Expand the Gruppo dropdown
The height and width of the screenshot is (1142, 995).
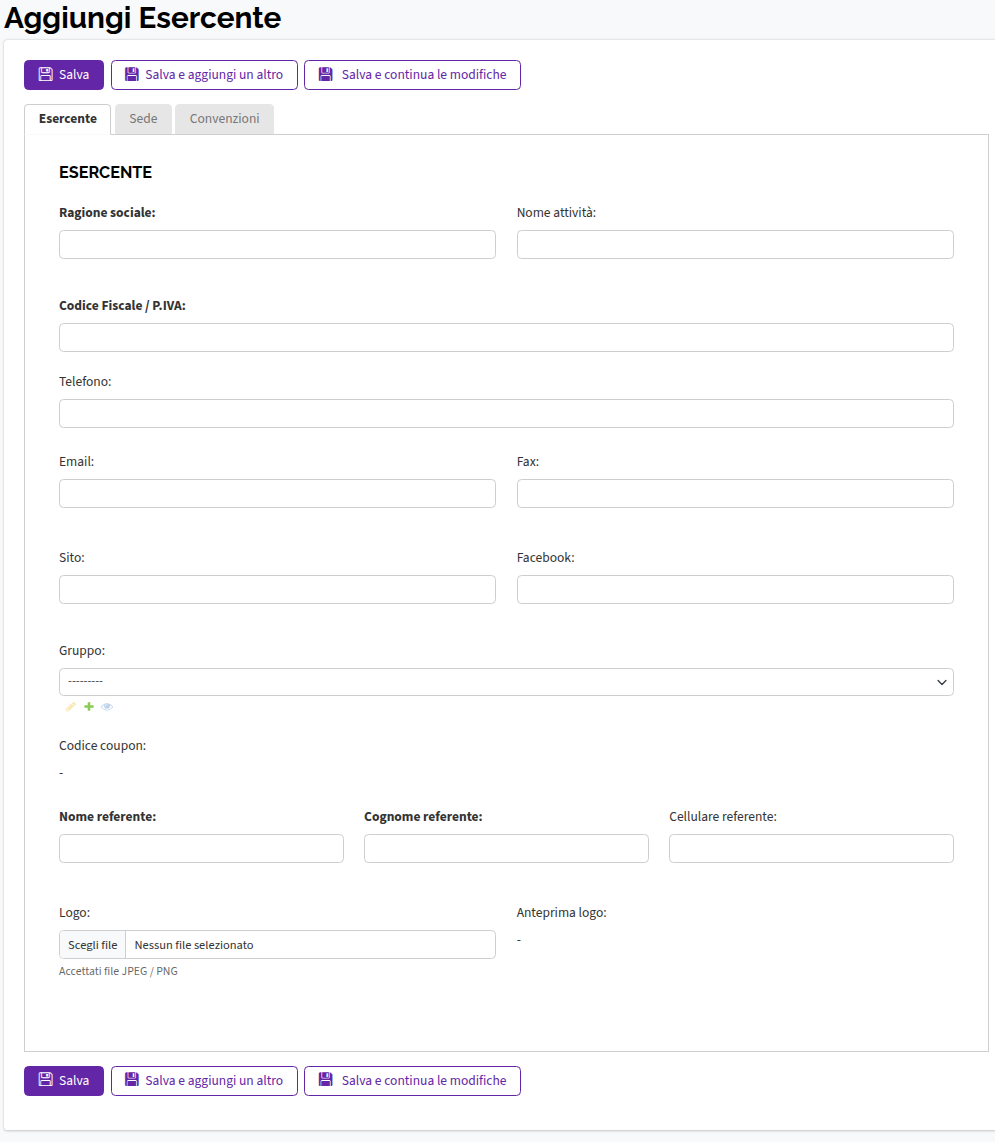pyautogui.click(x=506, y=682)
